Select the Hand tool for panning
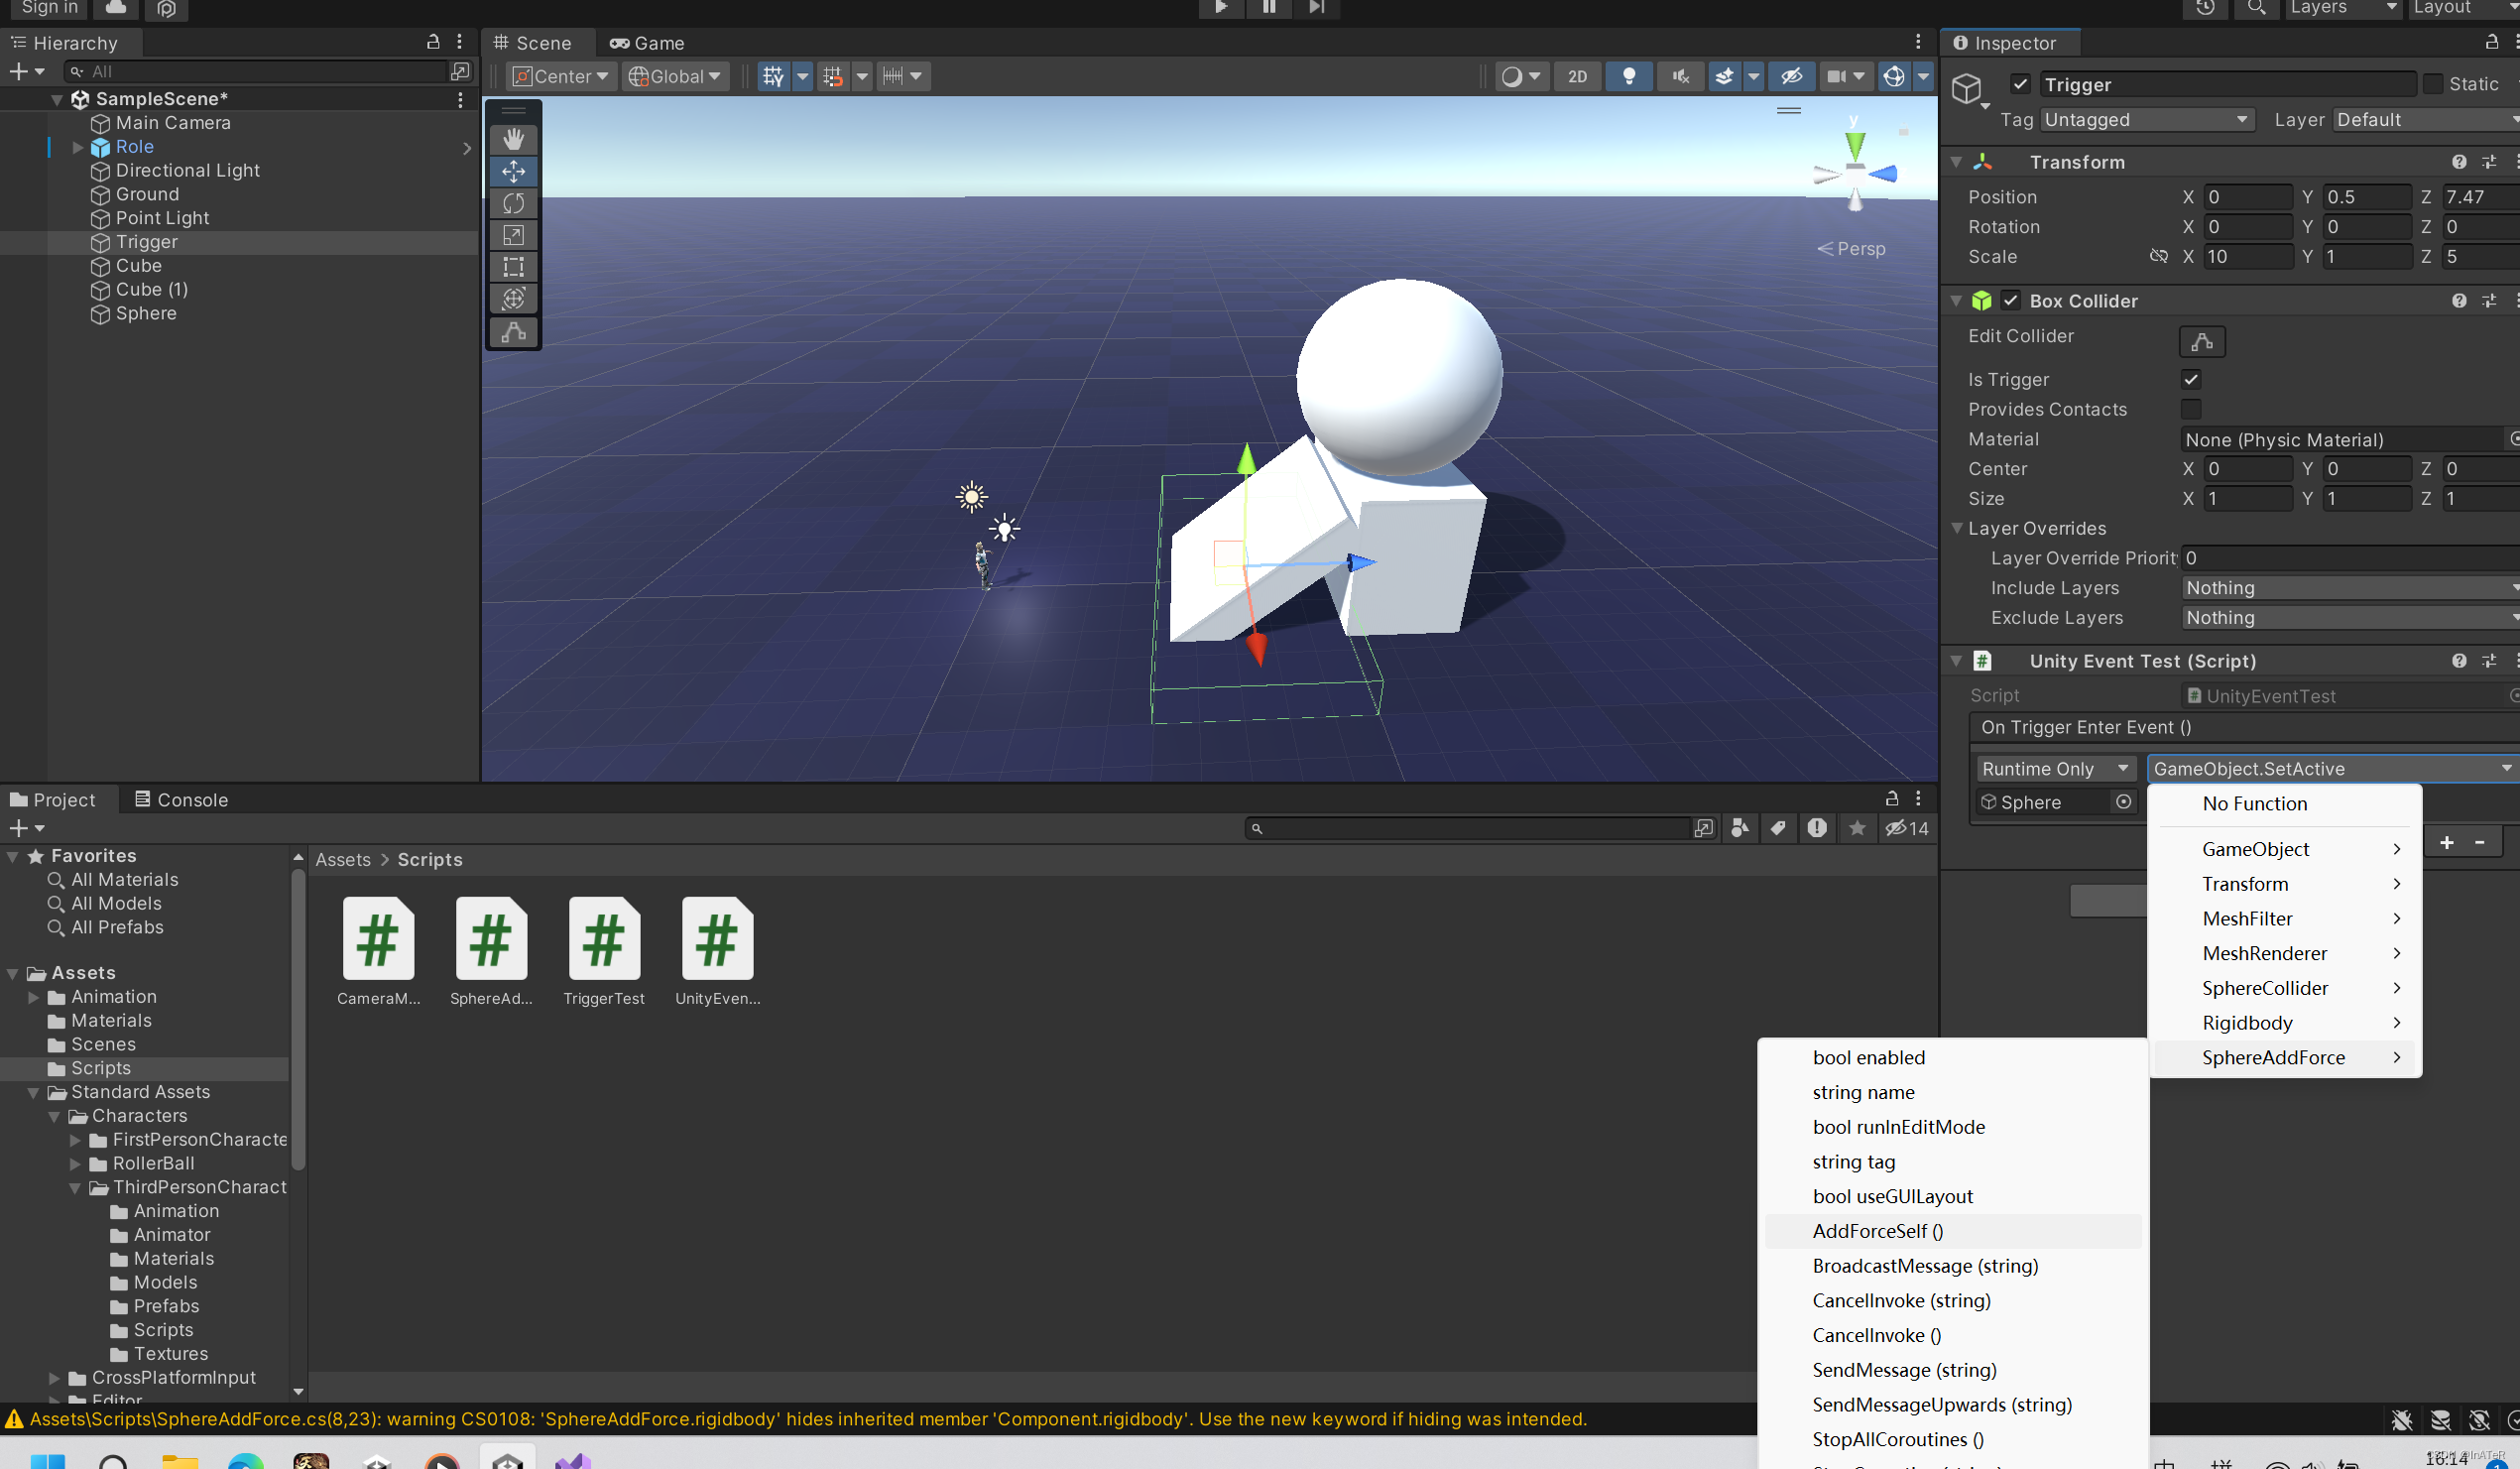 pos(513,139)
